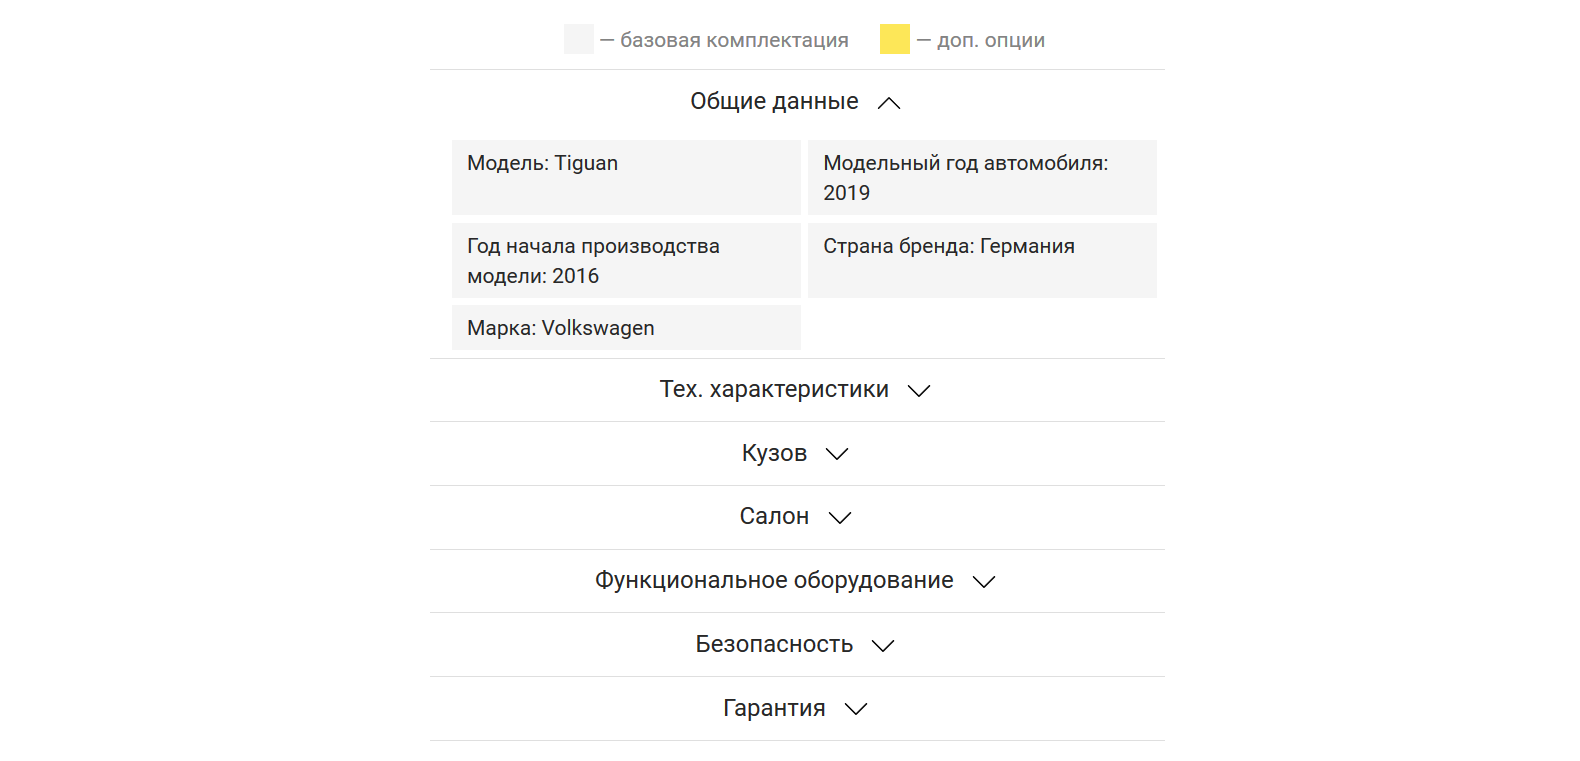This screenshot has height=761, width=1580.
Task: Click the yellow доп. опции swatch
Action: tap(894, 40)
